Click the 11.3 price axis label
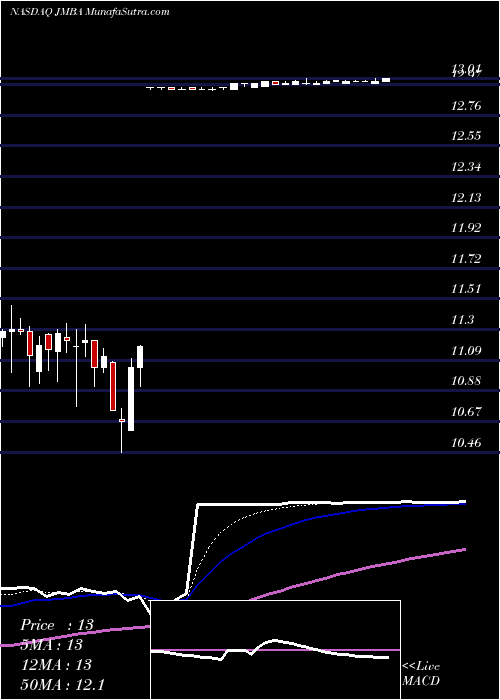Viewport: 500px width, 700px height. (462, 320)
